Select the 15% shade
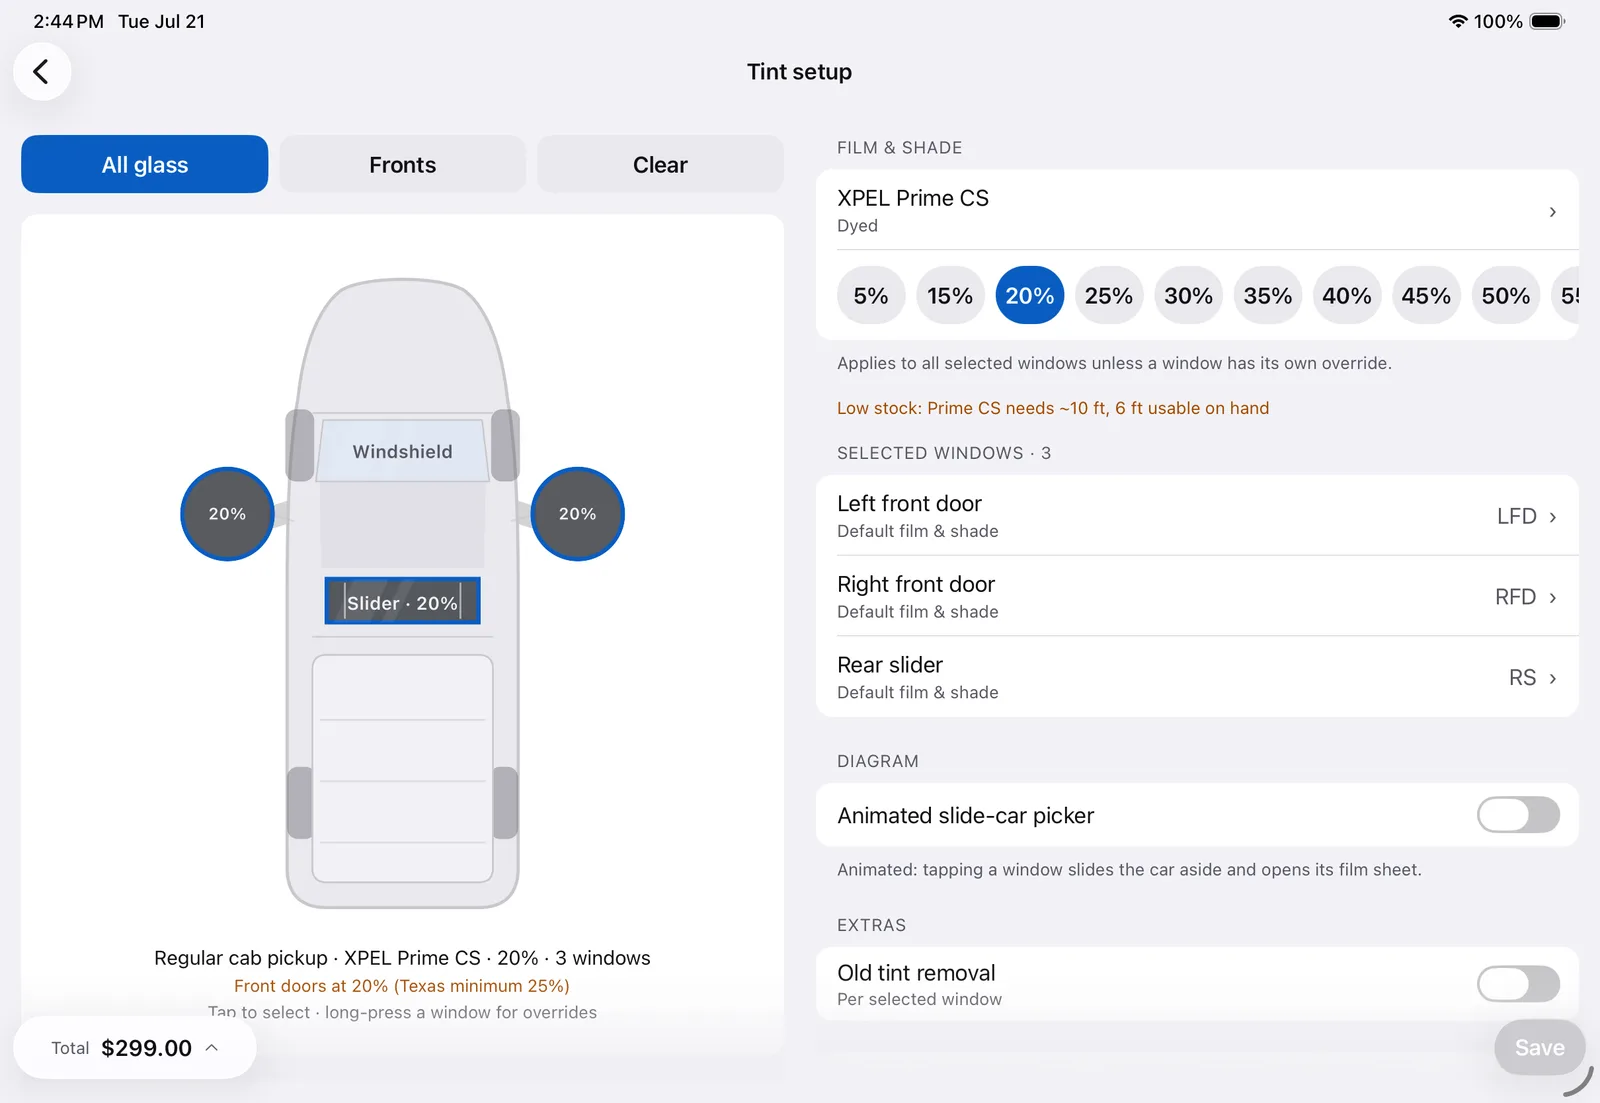1600x1103 pixels. point(950,295)
